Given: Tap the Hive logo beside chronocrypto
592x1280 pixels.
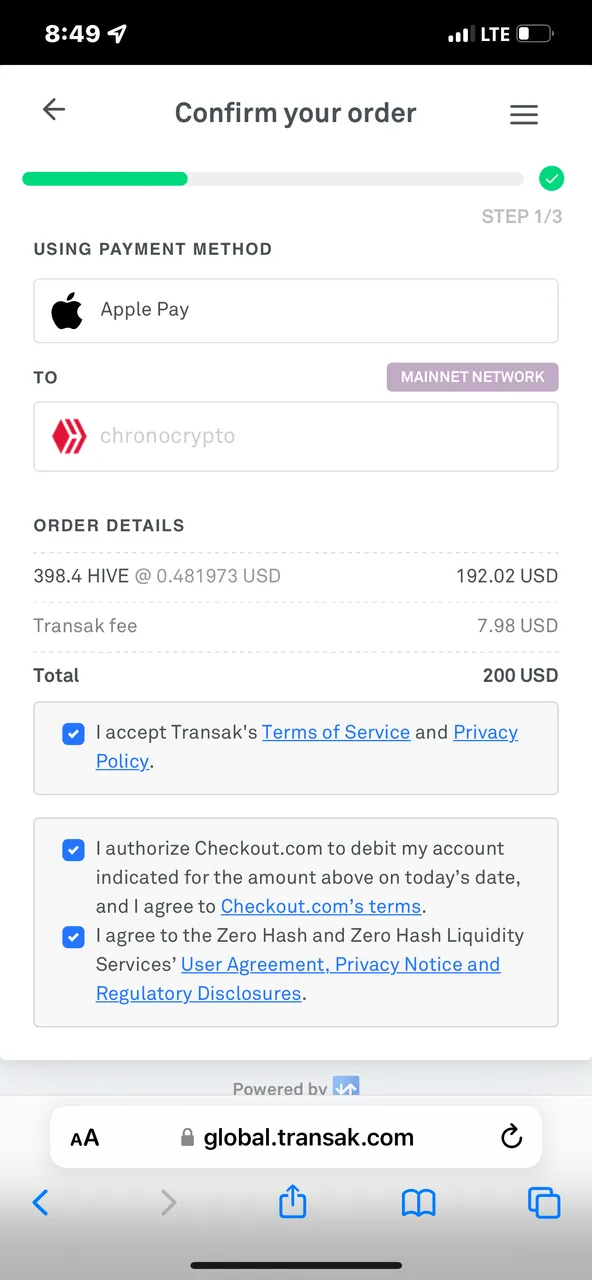Looking at the screenshot, I should [x=69, y=437].
